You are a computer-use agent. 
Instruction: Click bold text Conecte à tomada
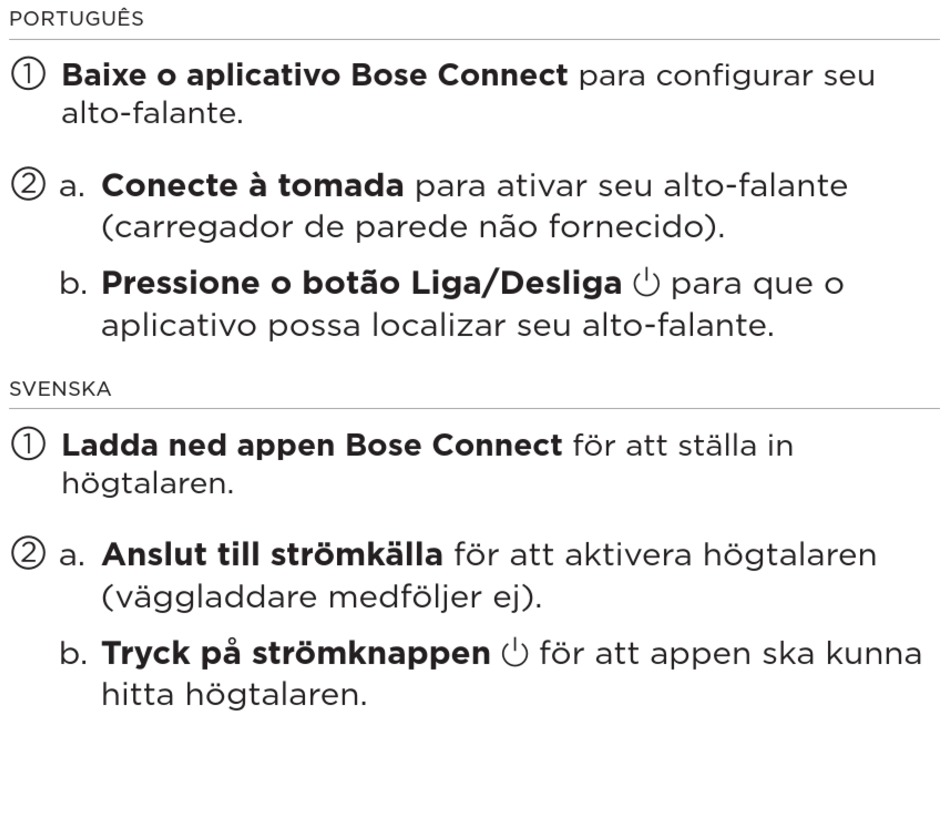[253, 185]
